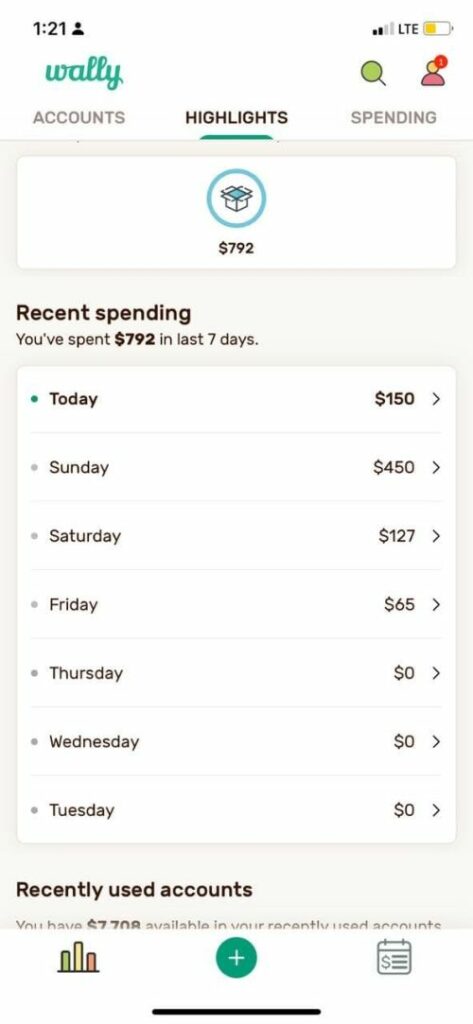Tap the green search magnifier icon
The height and width of the screenshot is (1024, 473).
[x=373, y=73]
